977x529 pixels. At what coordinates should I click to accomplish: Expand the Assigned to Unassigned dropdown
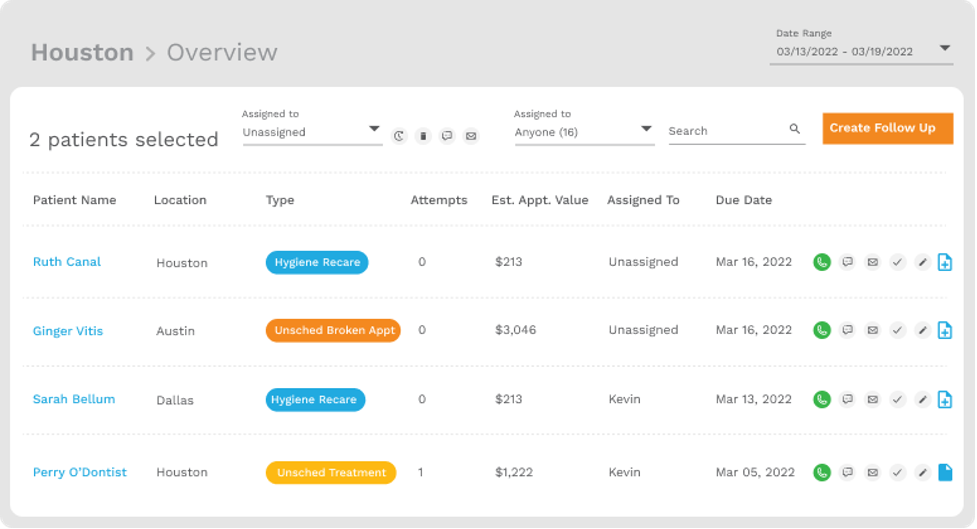(x=374, y=130)
